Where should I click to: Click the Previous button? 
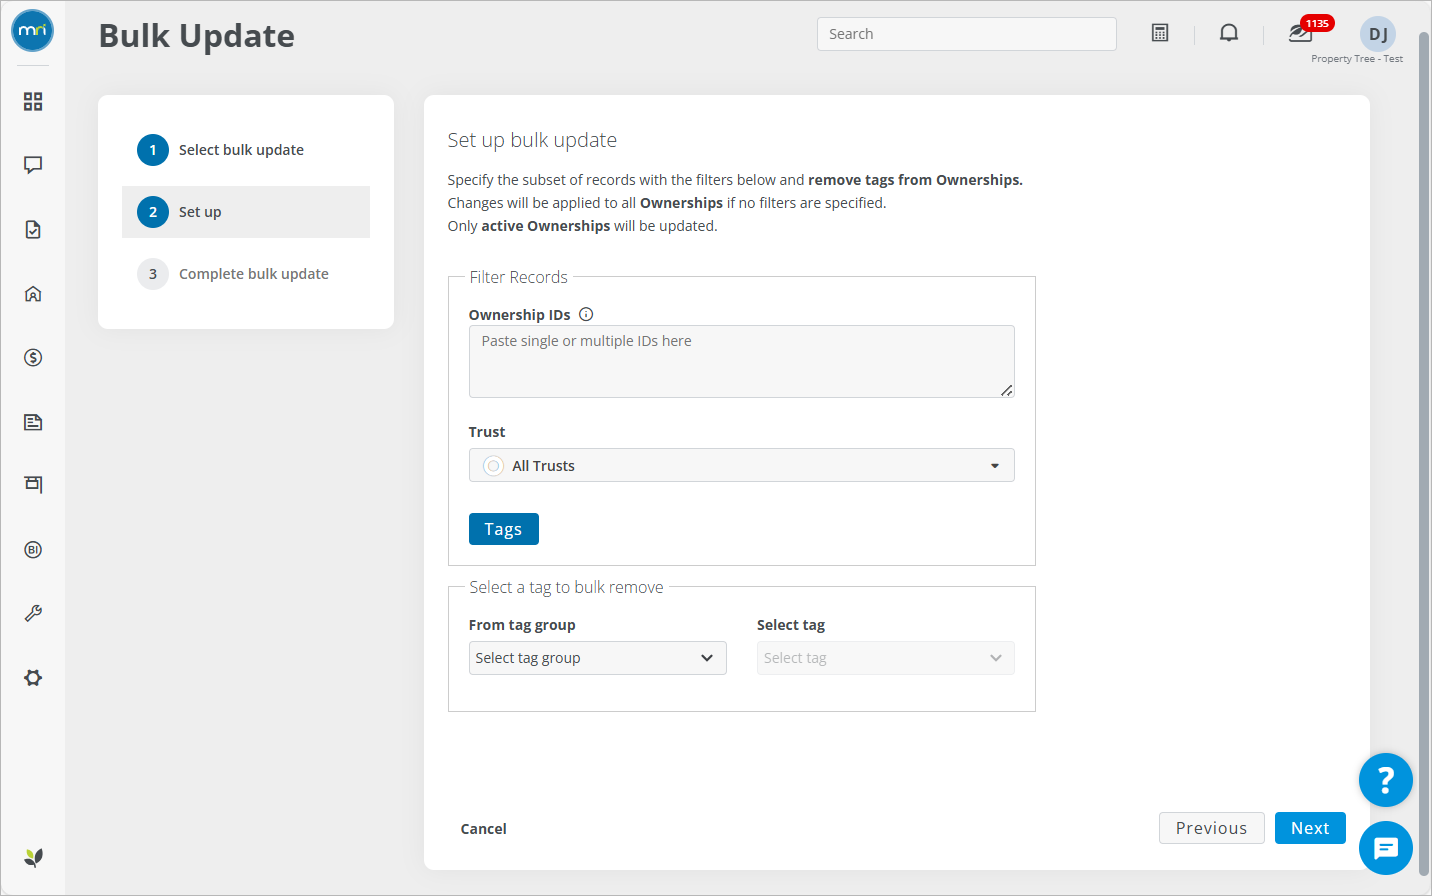pyautogui.click(x=1212, y=828)
